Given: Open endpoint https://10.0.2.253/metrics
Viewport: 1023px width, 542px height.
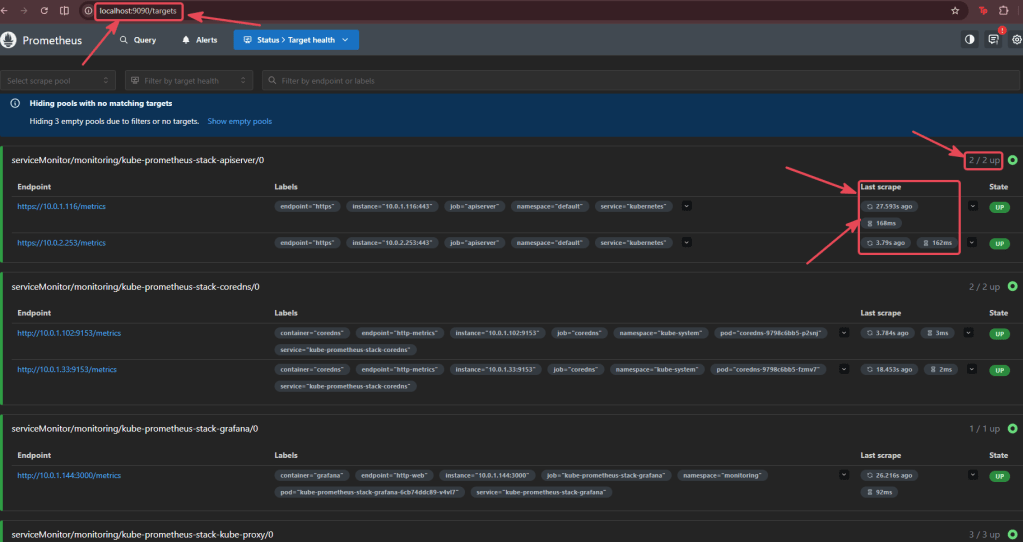Looking at the screenshot, I should coord(61,243).
